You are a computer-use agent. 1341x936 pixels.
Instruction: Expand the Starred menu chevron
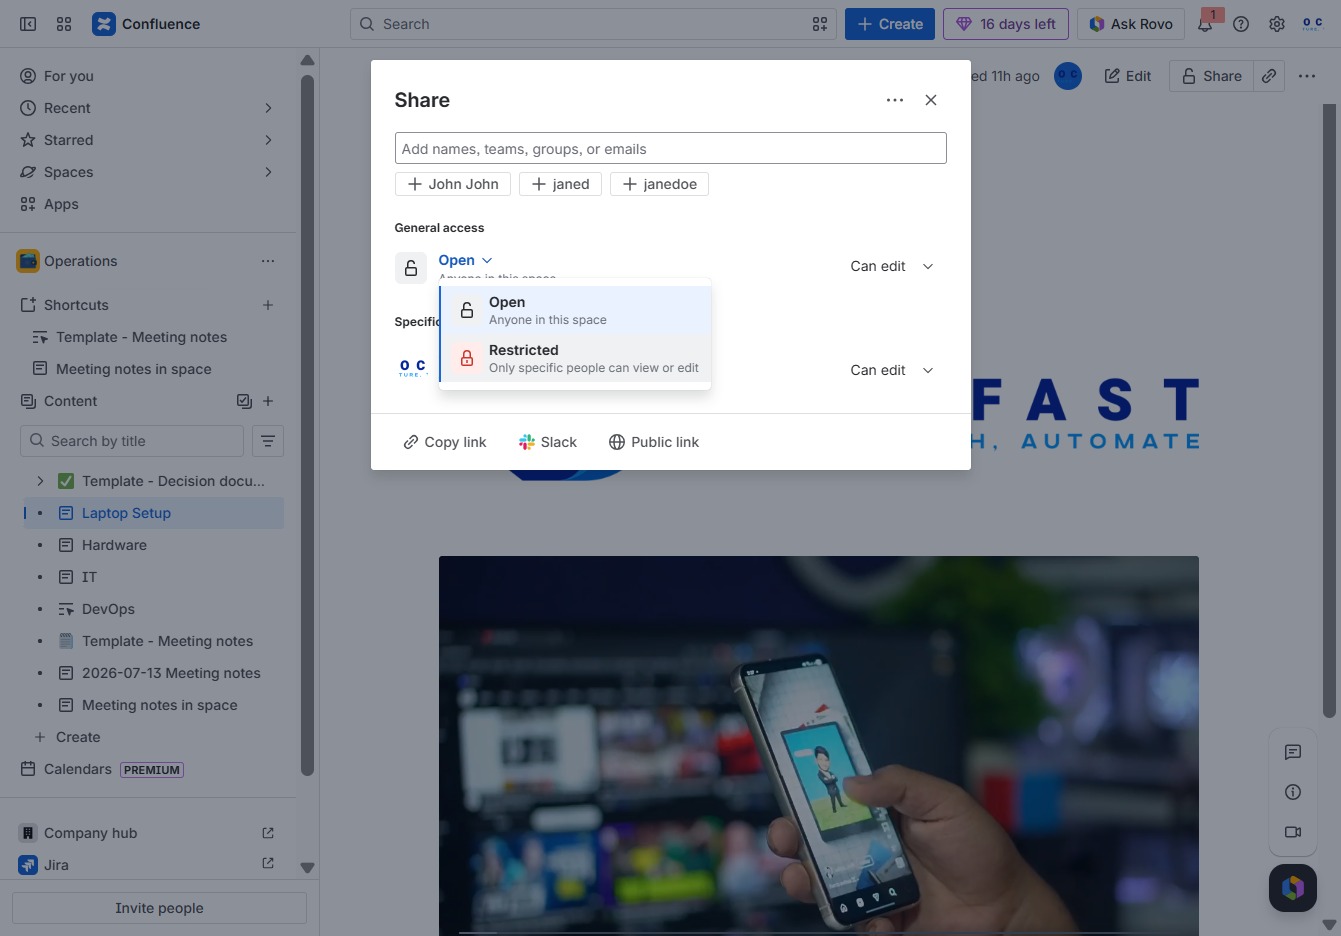coord(268,140)
